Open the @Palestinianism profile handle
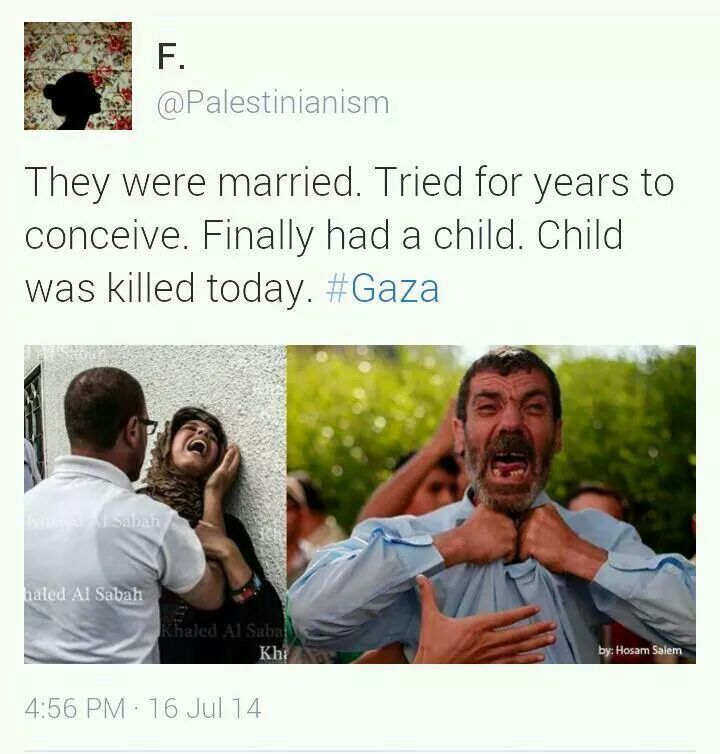The height and width of the screenshot is (754, 720). (x=273, y=103)
